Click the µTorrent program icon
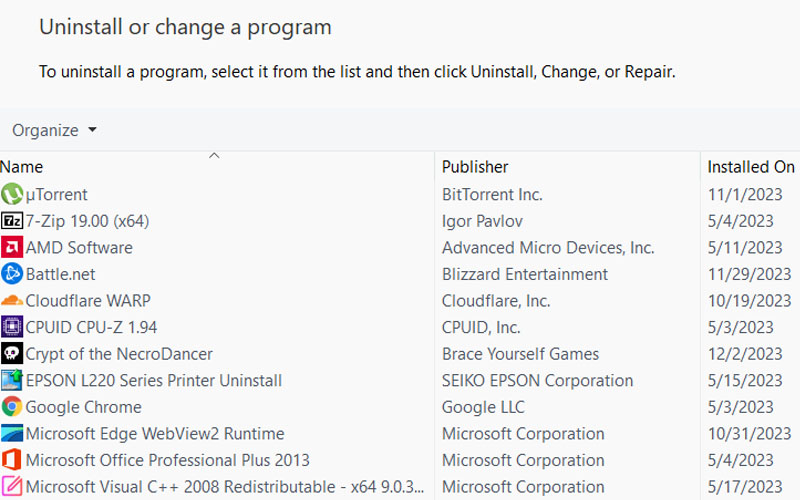The width and height of the screenshot is (800, 500). pos(12,194)
